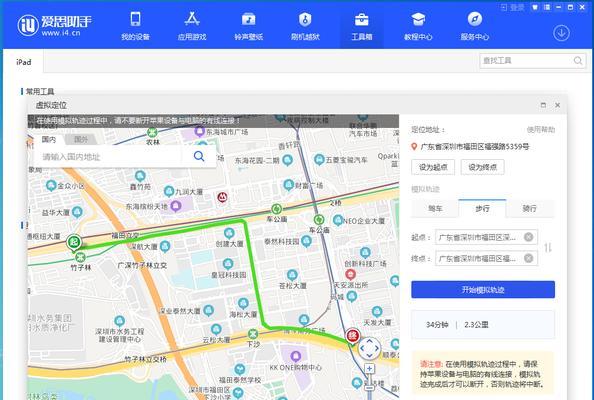Open 应用游戏 section

192,25
